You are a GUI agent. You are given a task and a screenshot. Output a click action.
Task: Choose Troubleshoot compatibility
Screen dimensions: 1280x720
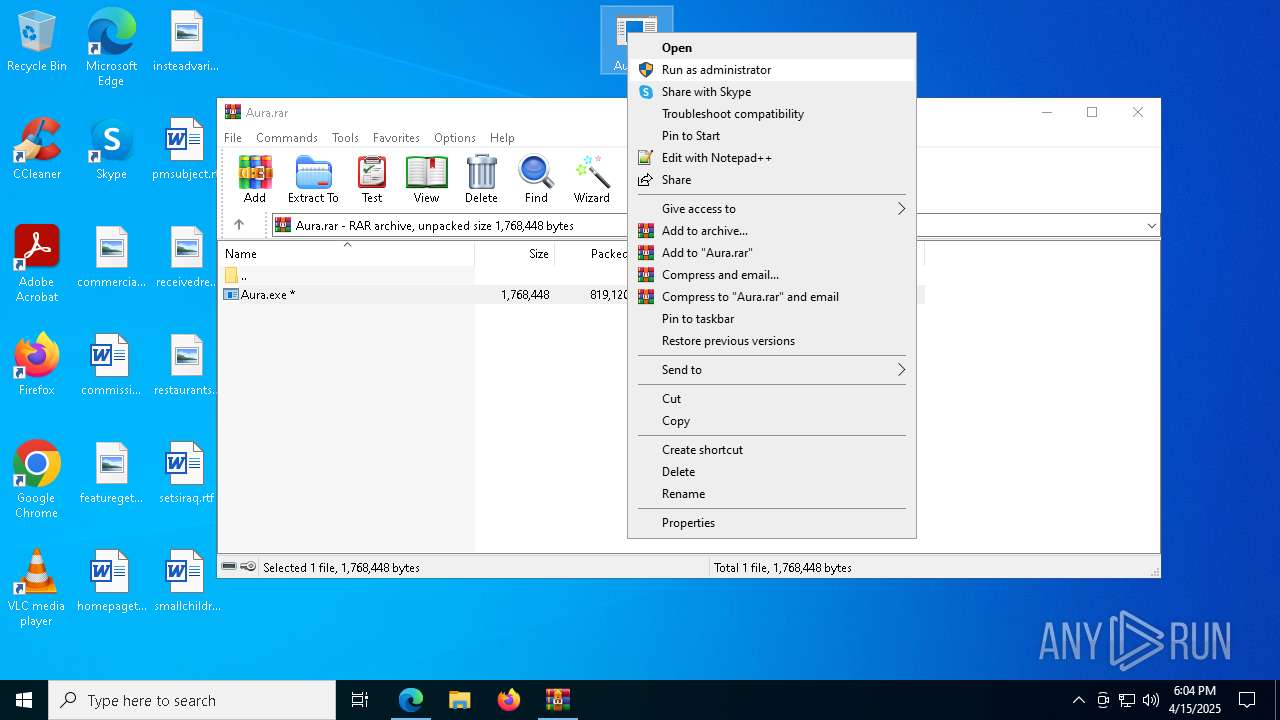pos(771,114)
